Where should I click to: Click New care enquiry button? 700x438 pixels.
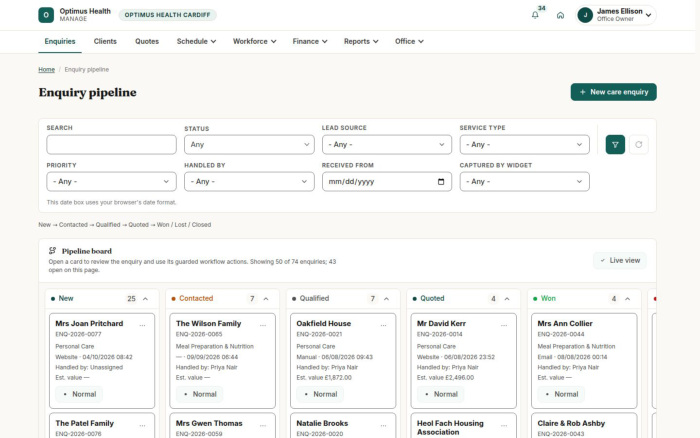coord(613,92)
